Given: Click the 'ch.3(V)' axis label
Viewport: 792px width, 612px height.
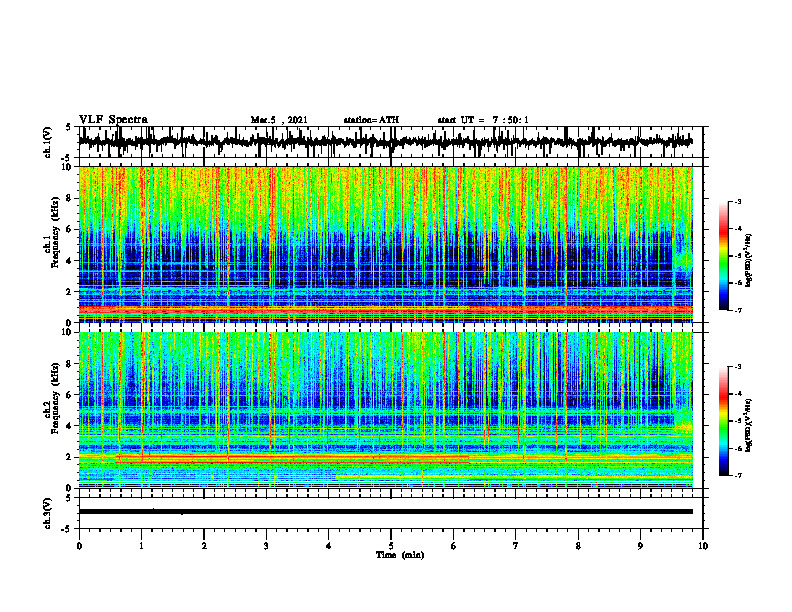Looking at the screenshot, I should [47, 513].
